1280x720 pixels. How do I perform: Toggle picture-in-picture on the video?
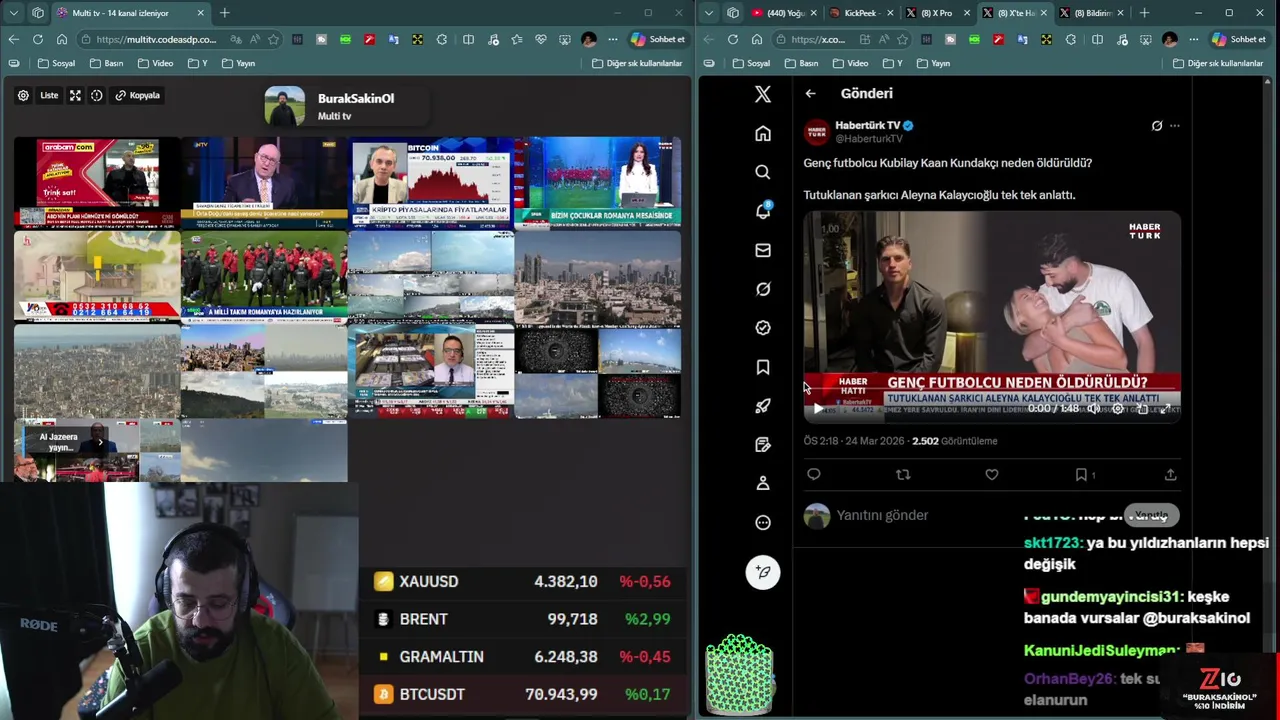click(1142, 408)
